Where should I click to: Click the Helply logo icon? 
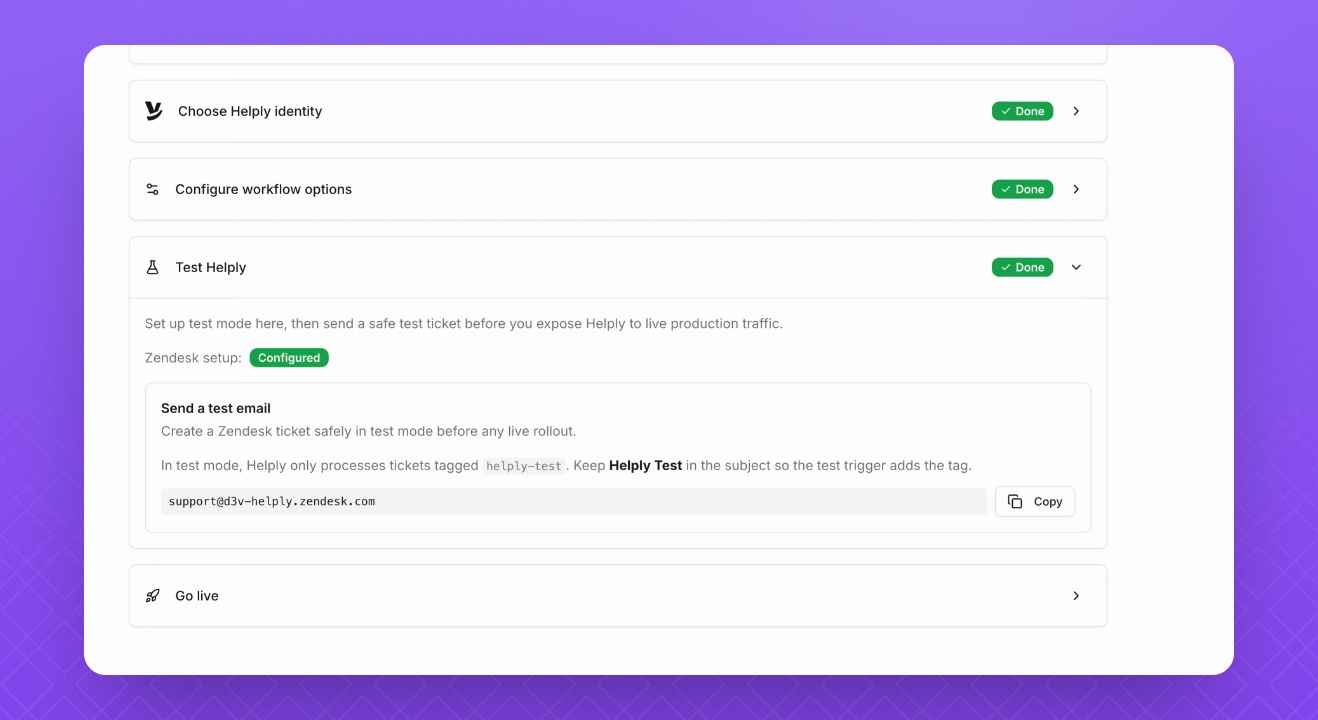[x=153, y=111]
